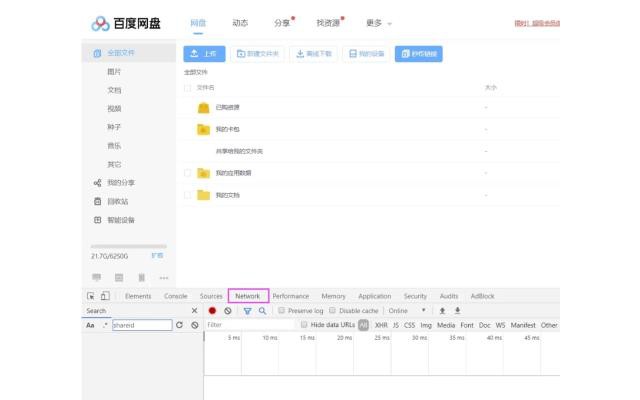Click the three-dots more icon below storage bar

(164, 278)
